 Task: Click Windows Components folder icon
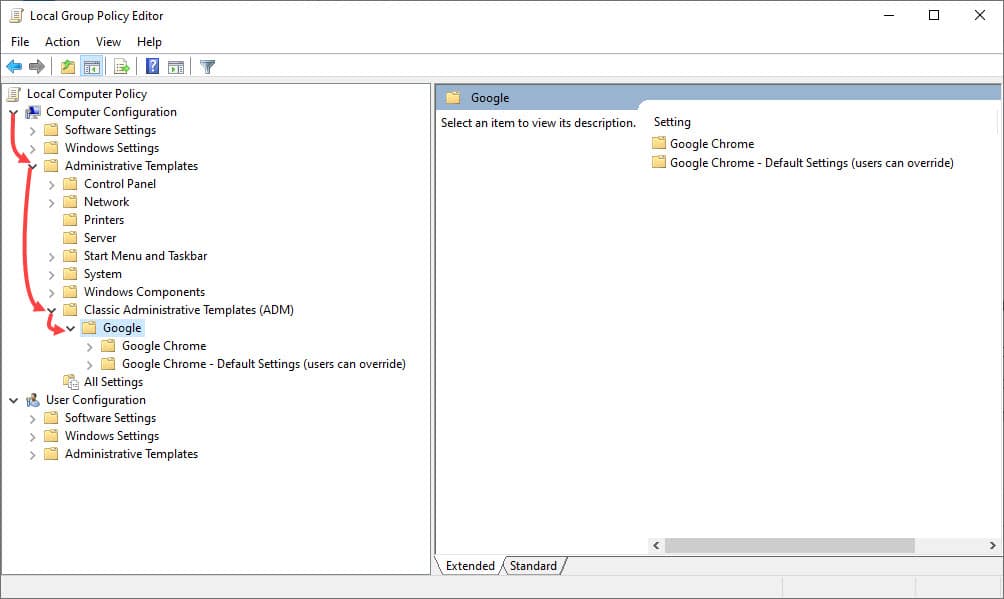[70, 292]
